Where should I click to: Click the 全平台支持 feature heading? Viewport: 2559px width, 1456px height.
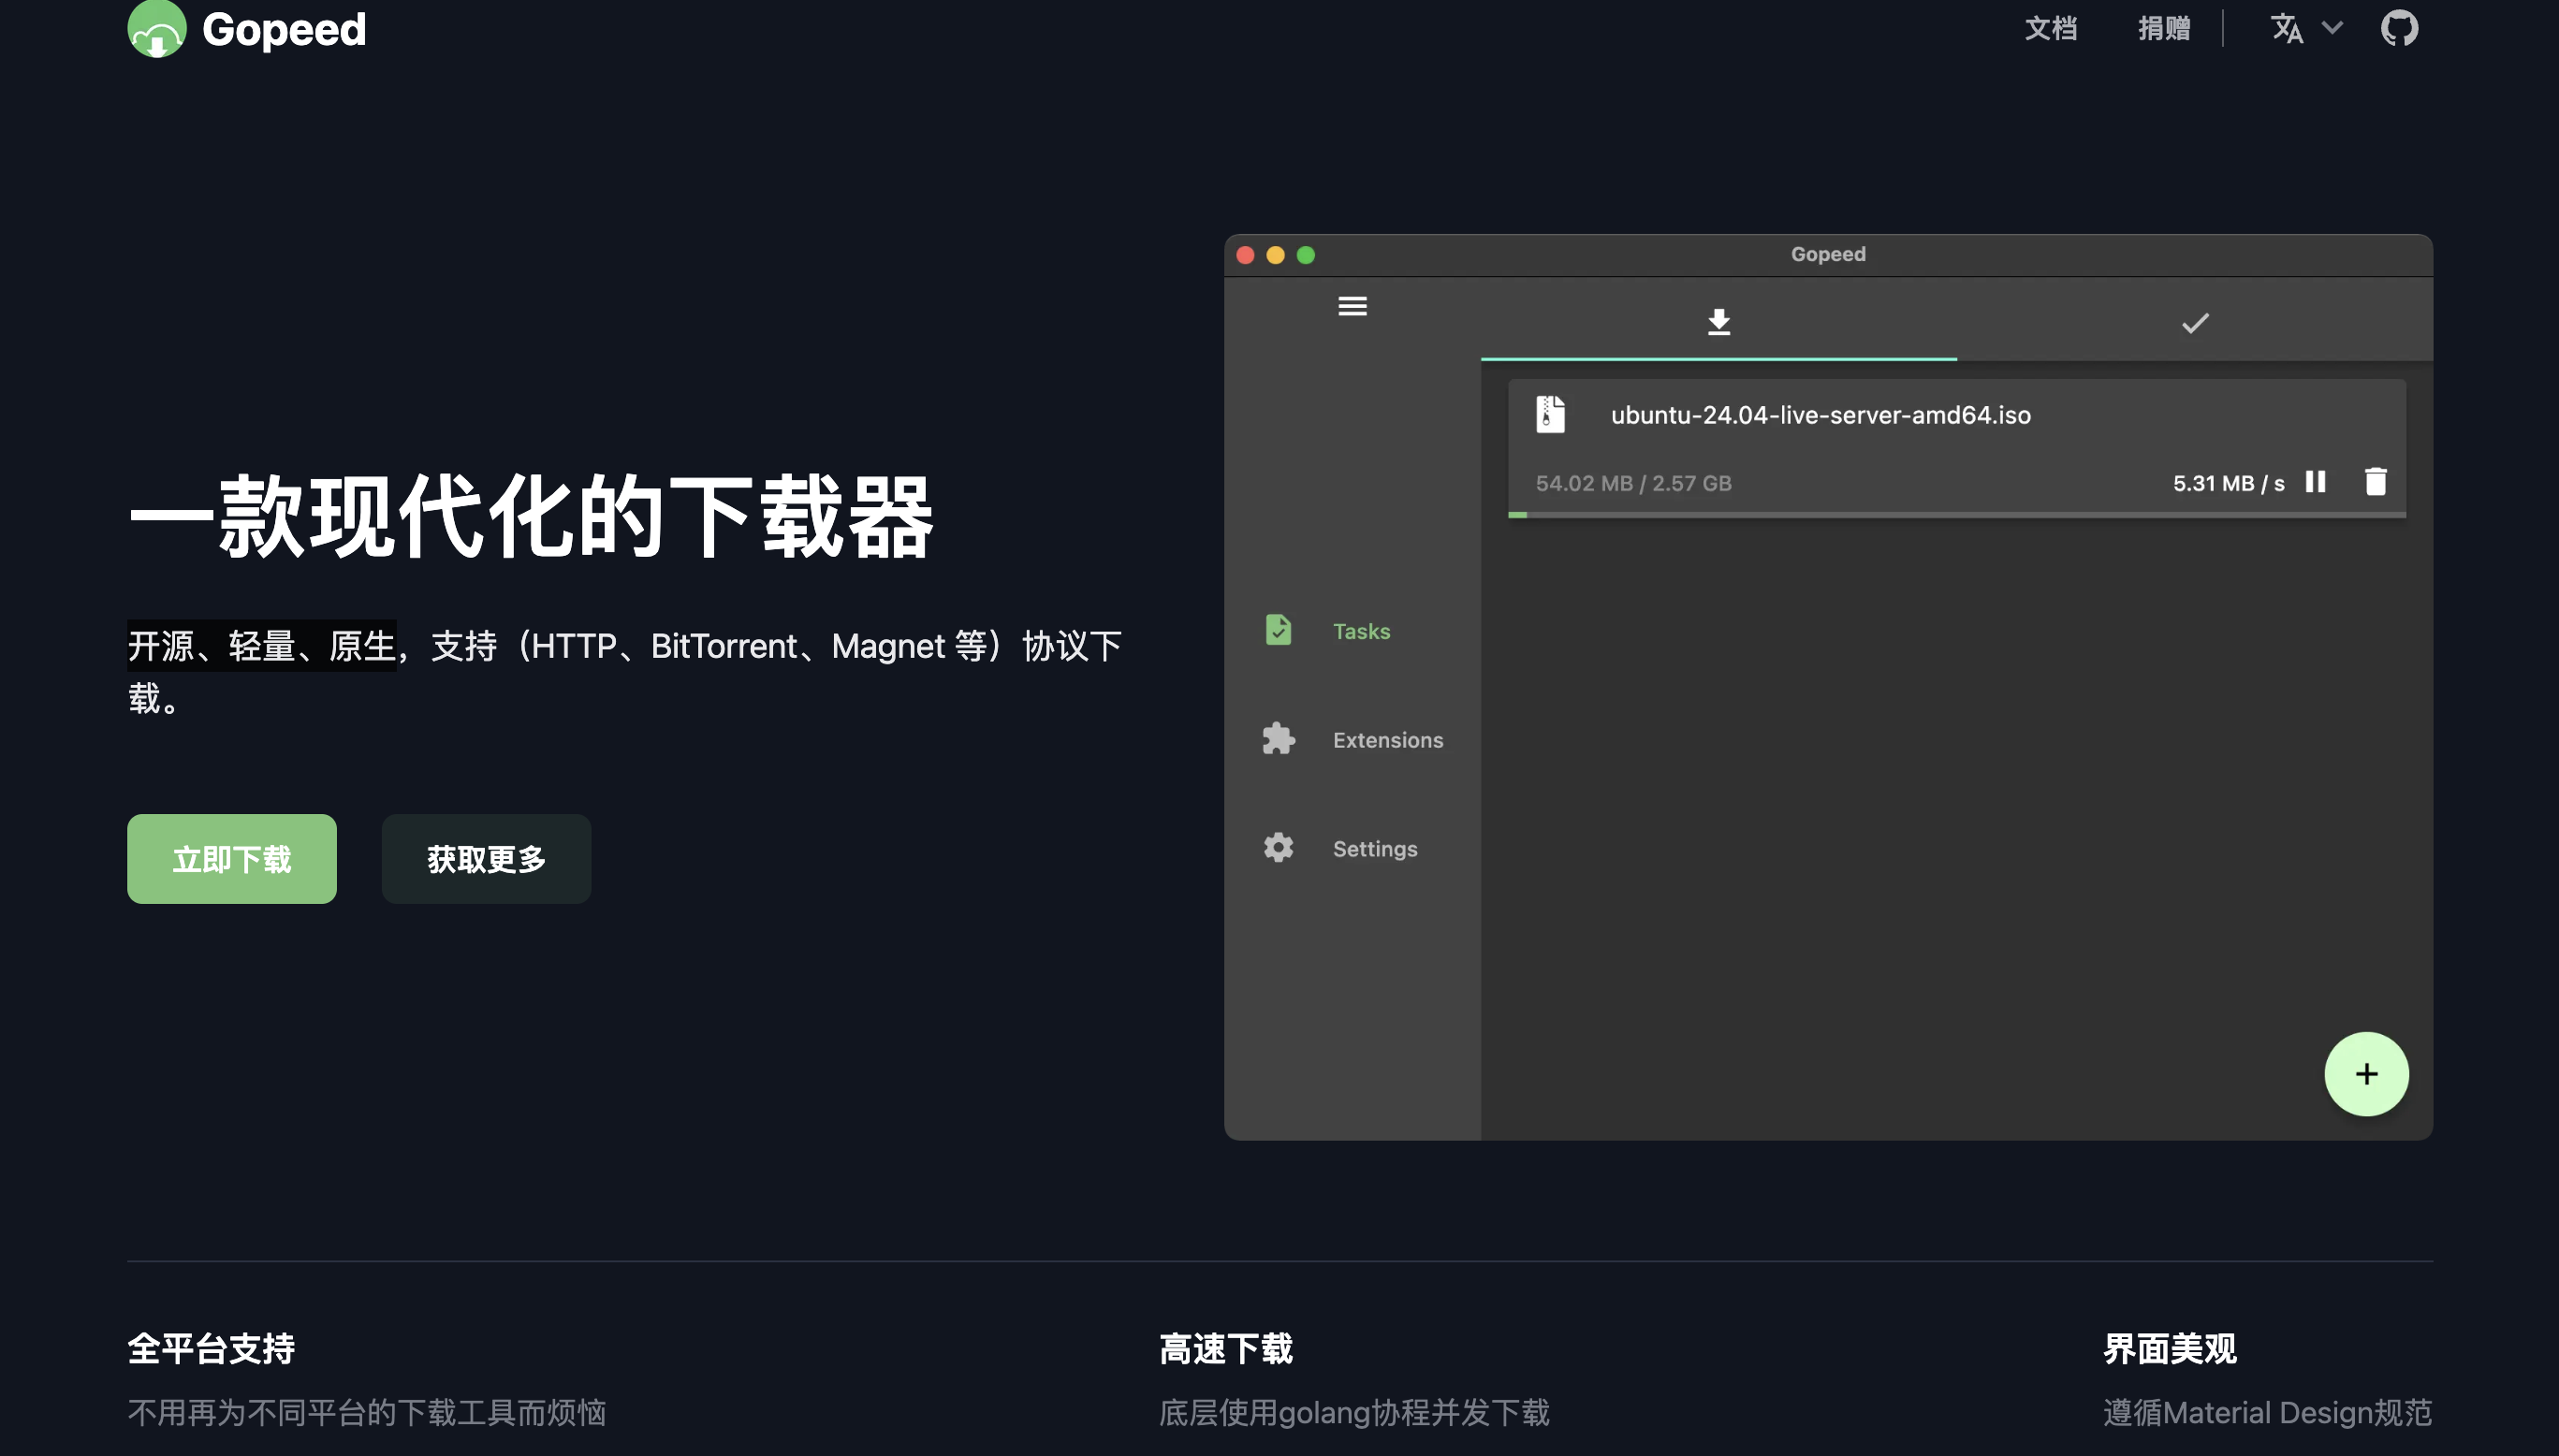pyautogui.click(x=211, y=1348)
